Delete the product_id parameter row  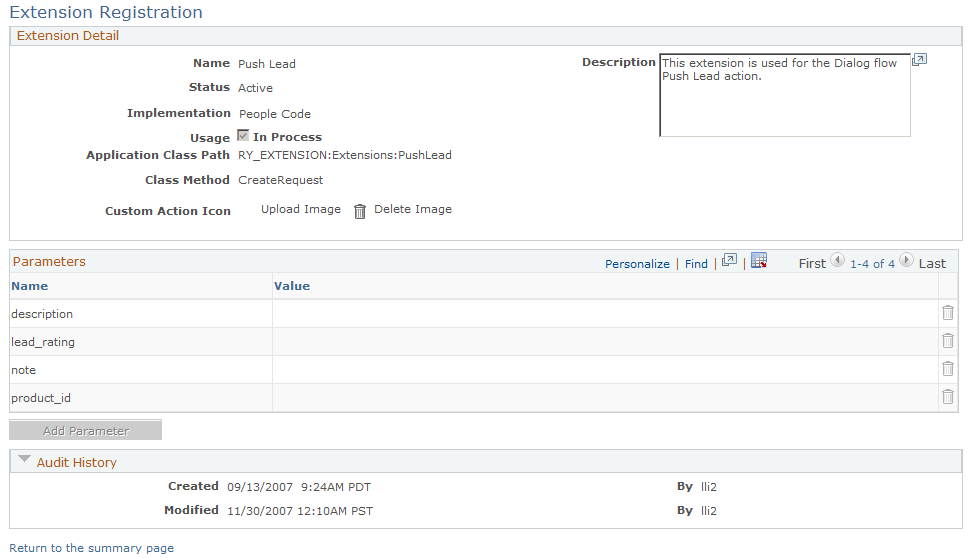(x=948, y=397)
